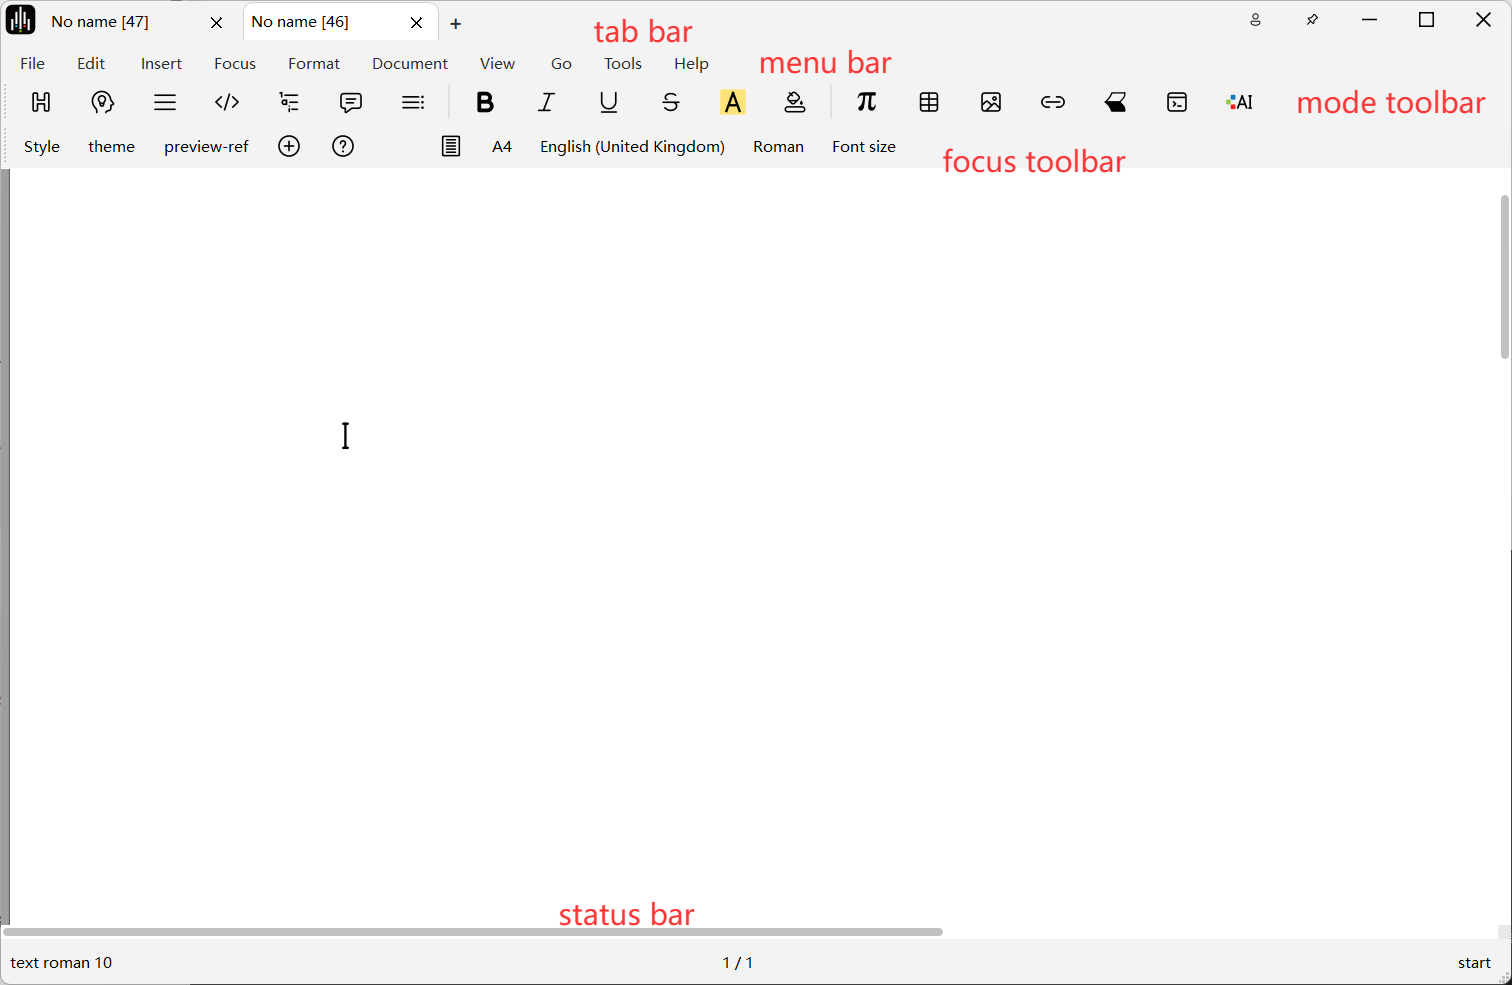Image resolution: width=1512 pixels, height=985 pixels.
Task: Open the View menu
Action: tap(497, 63)
